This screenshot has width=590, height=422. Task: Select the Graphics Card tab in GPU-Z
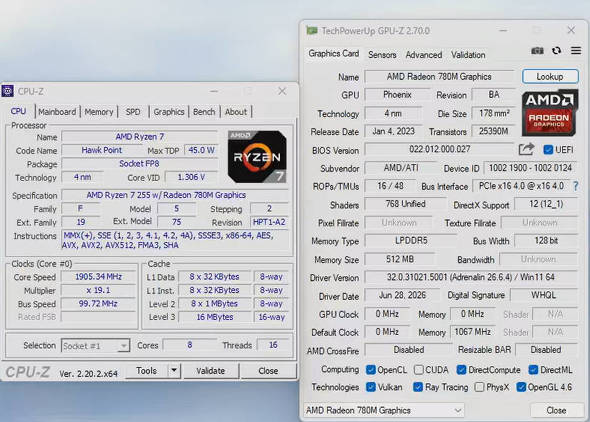[x=334, y=53]
